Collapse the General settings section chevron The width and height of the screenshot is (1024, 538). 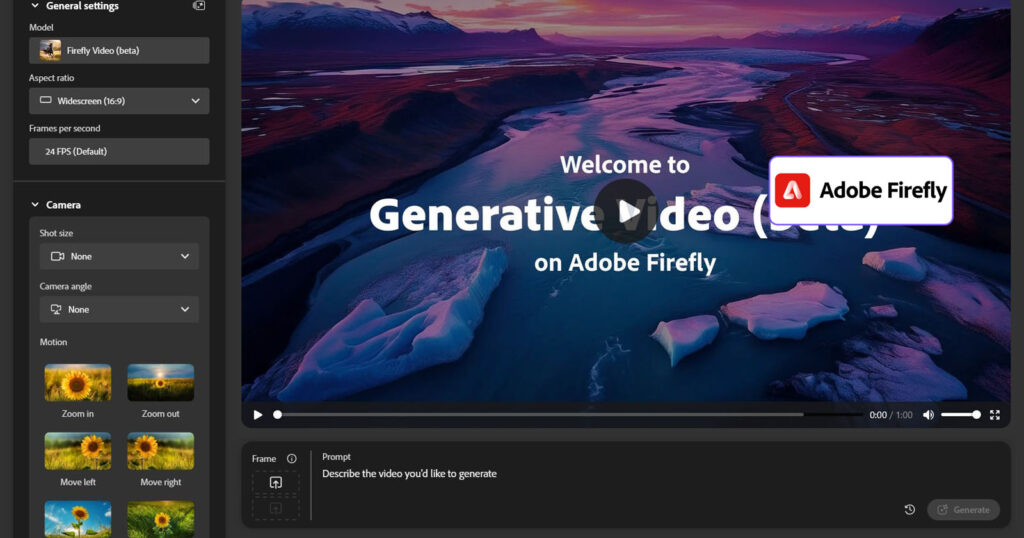pyautogui.click(x=35, y=6)
